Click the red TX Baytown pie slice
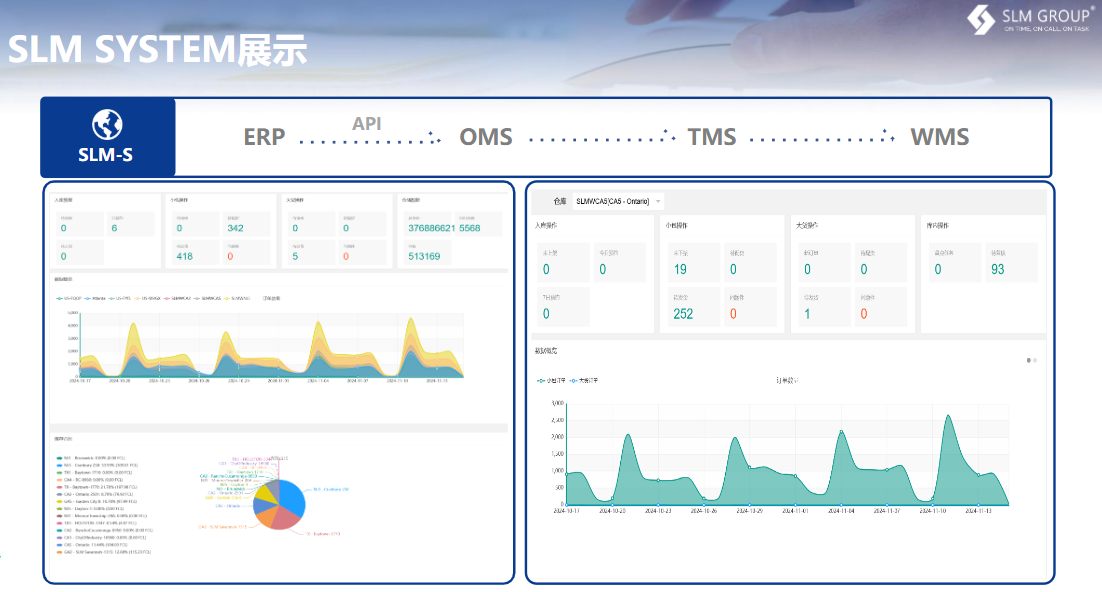The image size is (1102, 592). (x=286, y=519)
